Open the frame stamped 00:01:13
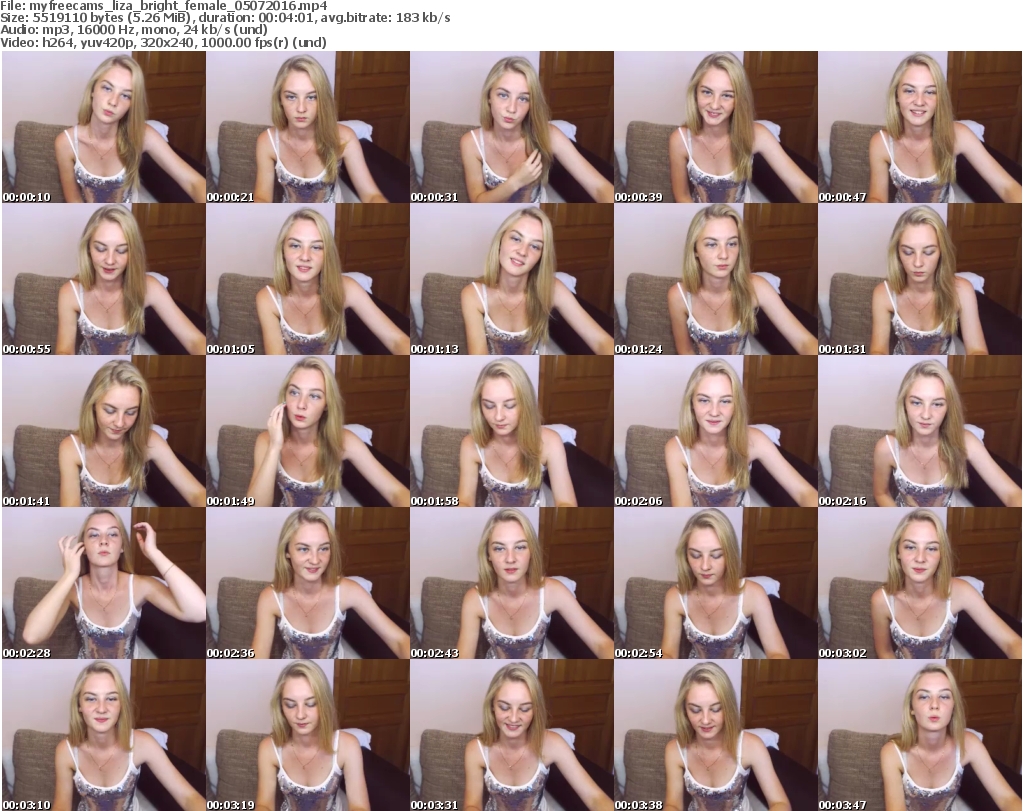Screen dimensions: 1024x811 click(512, 279)
